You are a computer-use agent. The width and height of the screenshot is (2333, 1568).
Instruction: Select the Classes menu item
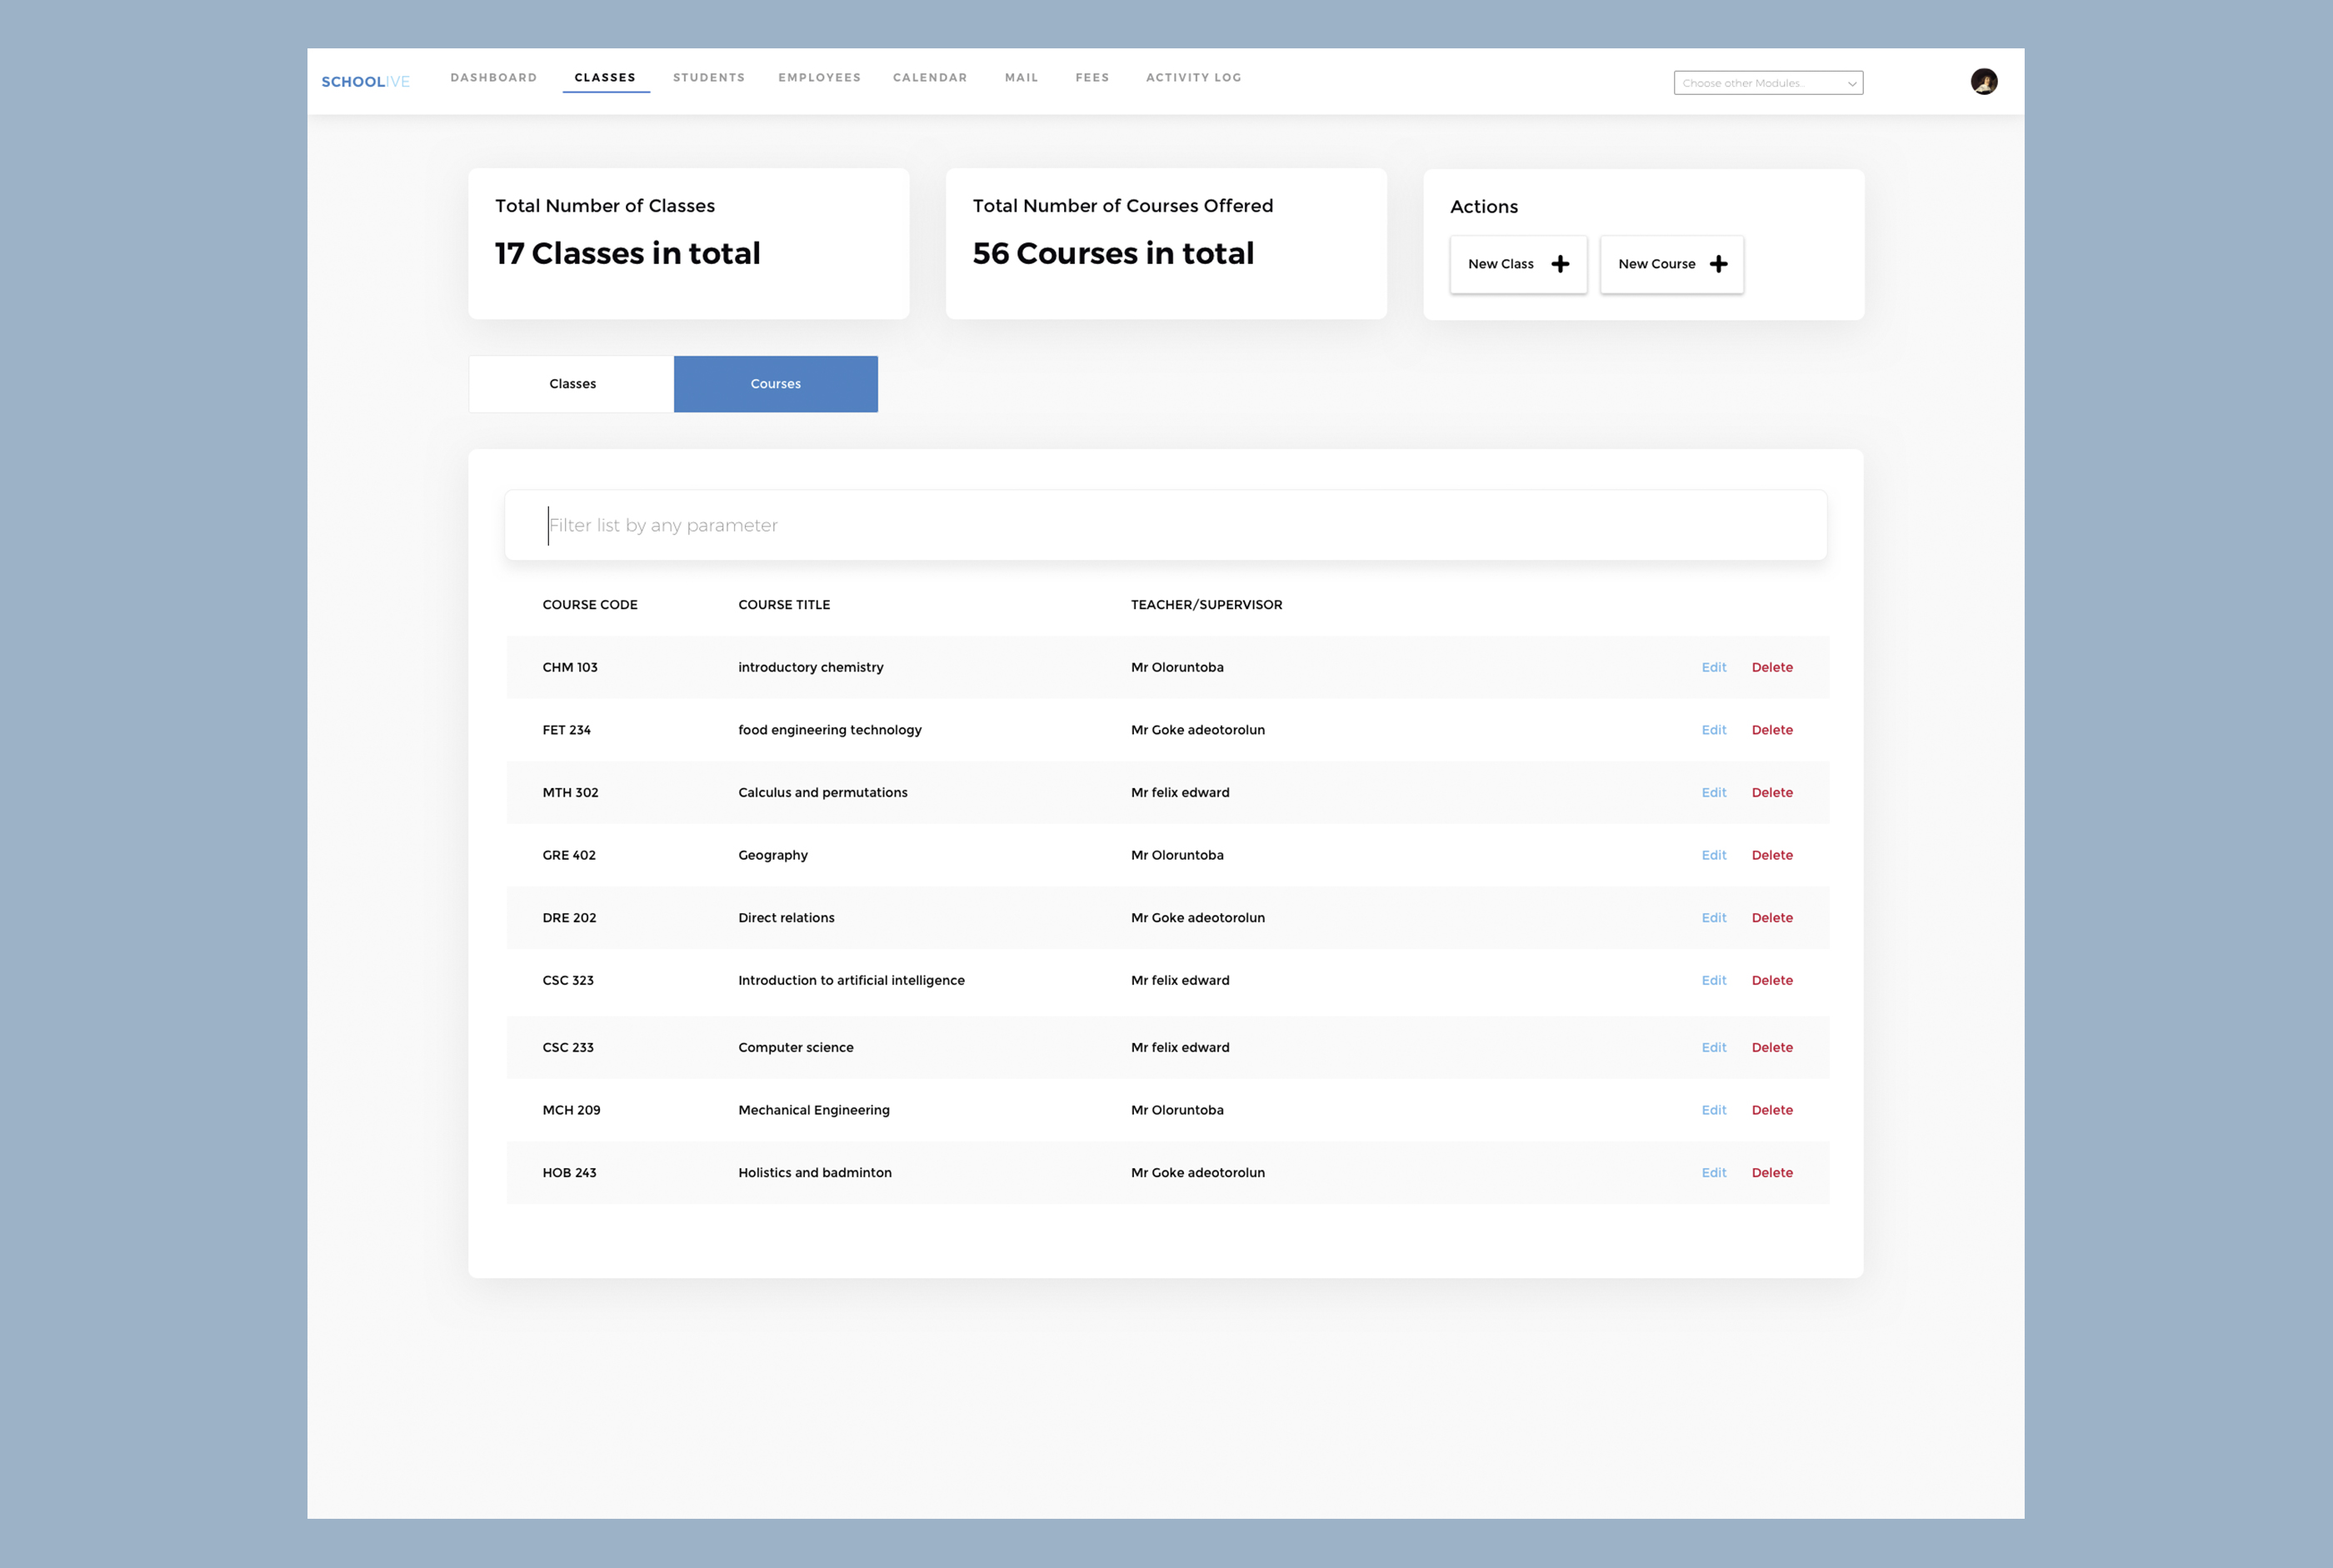[x=605, y=78]
